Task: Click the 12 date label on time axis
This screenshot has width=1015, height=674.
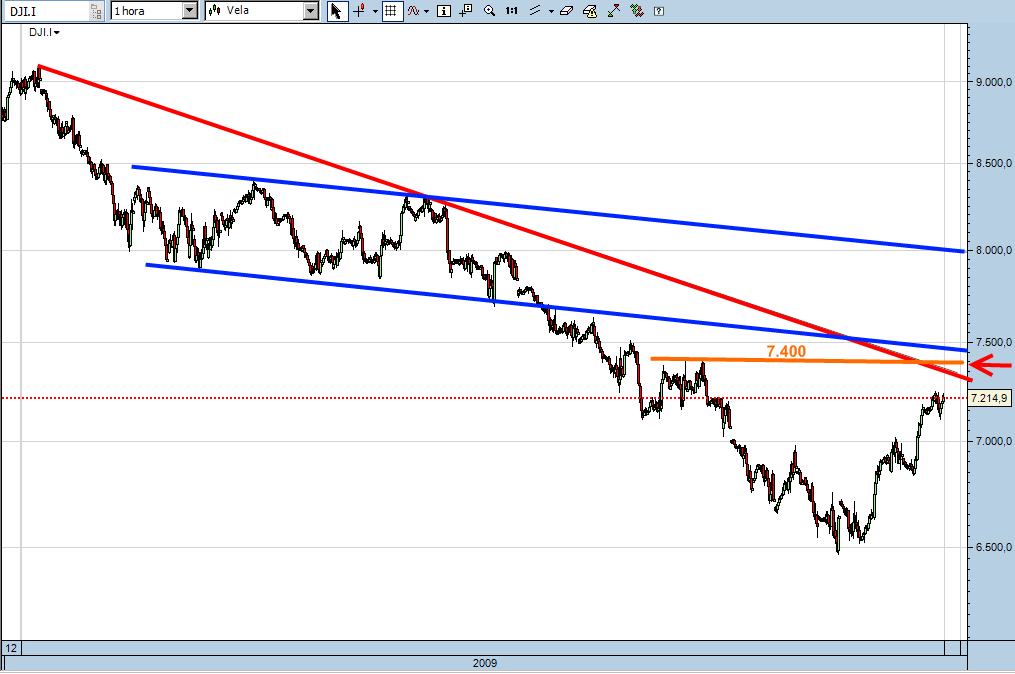Action: click(11, 647)
